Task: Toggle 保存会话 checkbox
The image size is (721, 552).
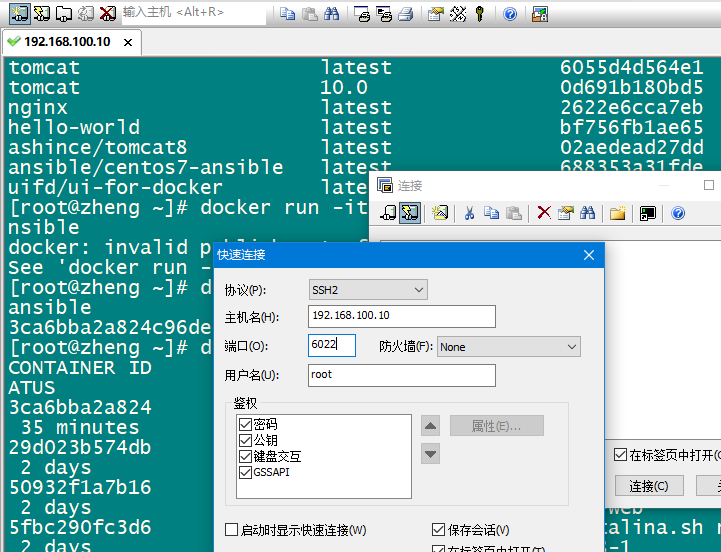Action: click(x=438, y=530)
